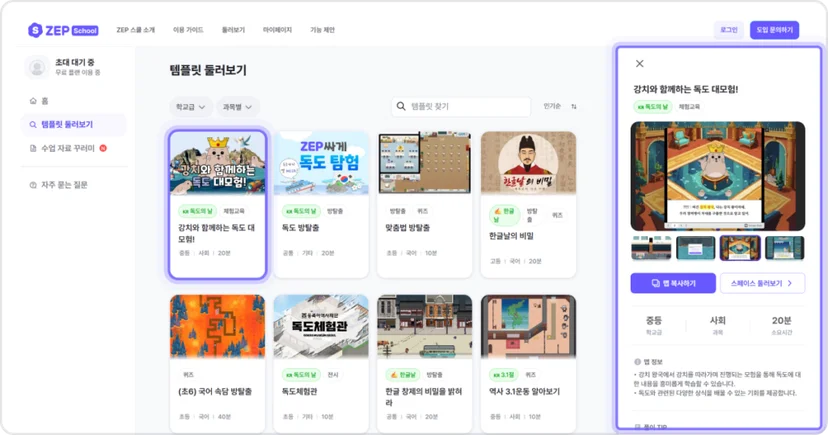
Task: Click the 템플릿 둘러보기 page heading
Action: [208, 70]
